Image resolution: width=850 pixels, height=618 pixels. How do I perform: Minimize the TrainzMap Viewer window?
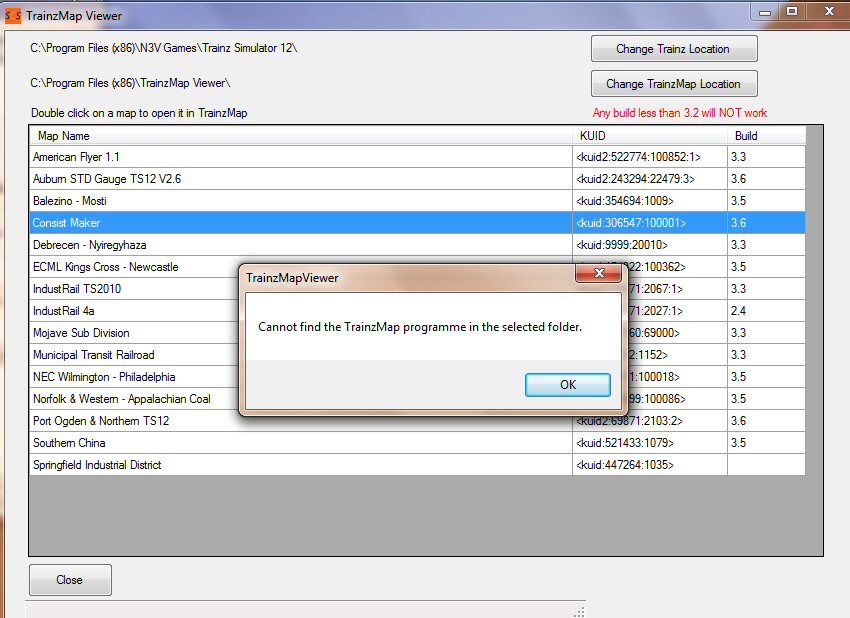(765, 12)
